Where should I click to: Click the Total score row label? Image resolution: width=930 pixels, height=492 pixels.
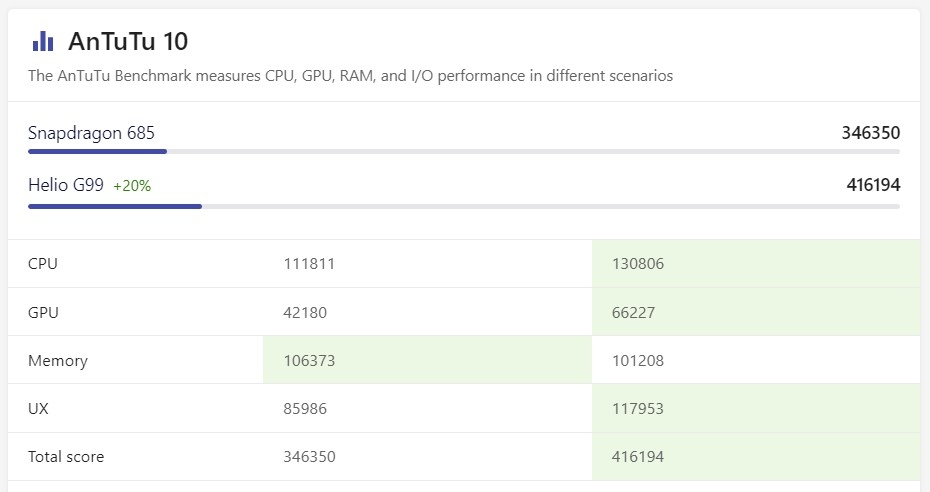tap(66, 456)
